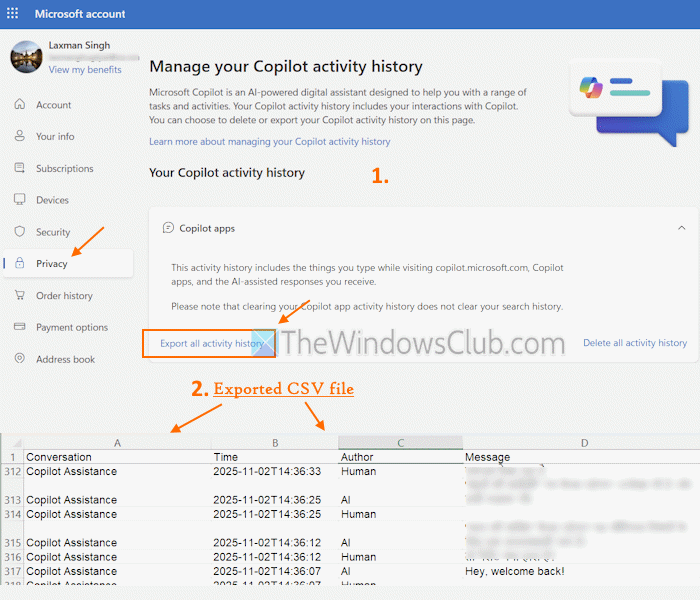Click View my benefits link
Viewport: 700px width, 600px height.
coord(85,70)
